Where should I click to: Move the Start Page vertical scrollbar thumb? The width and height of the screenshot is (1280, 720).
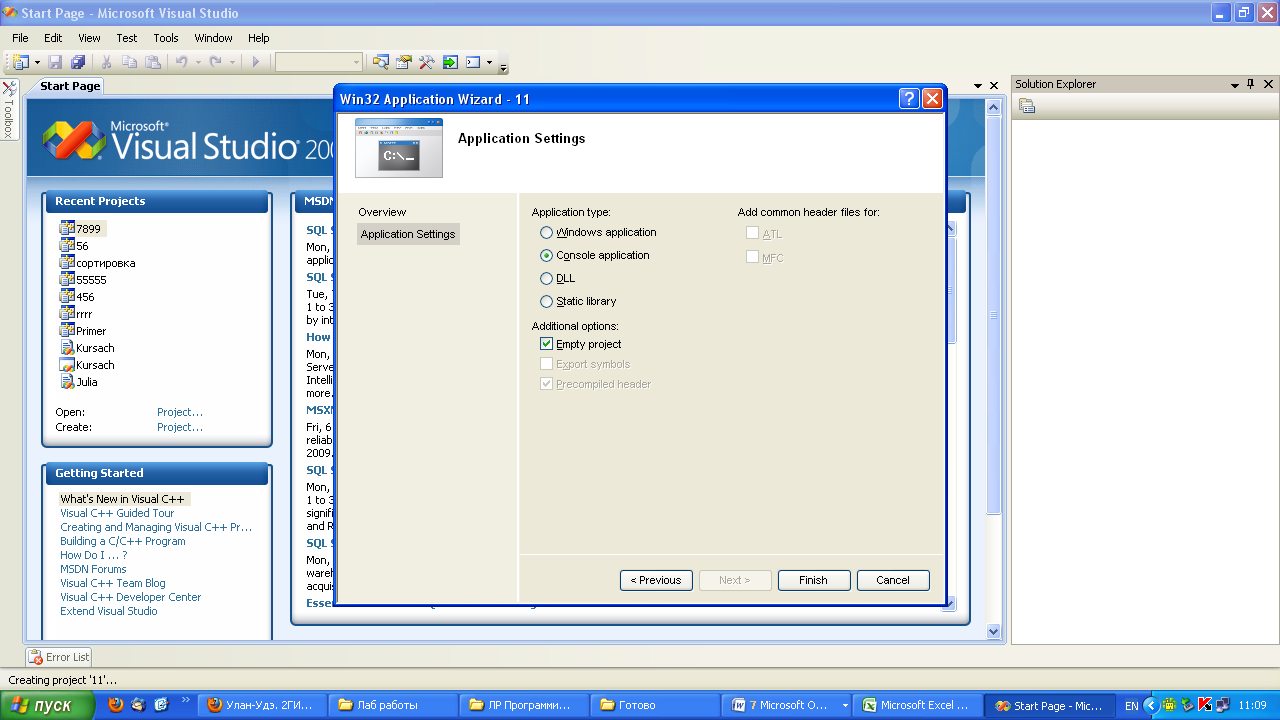coord(993,315)
